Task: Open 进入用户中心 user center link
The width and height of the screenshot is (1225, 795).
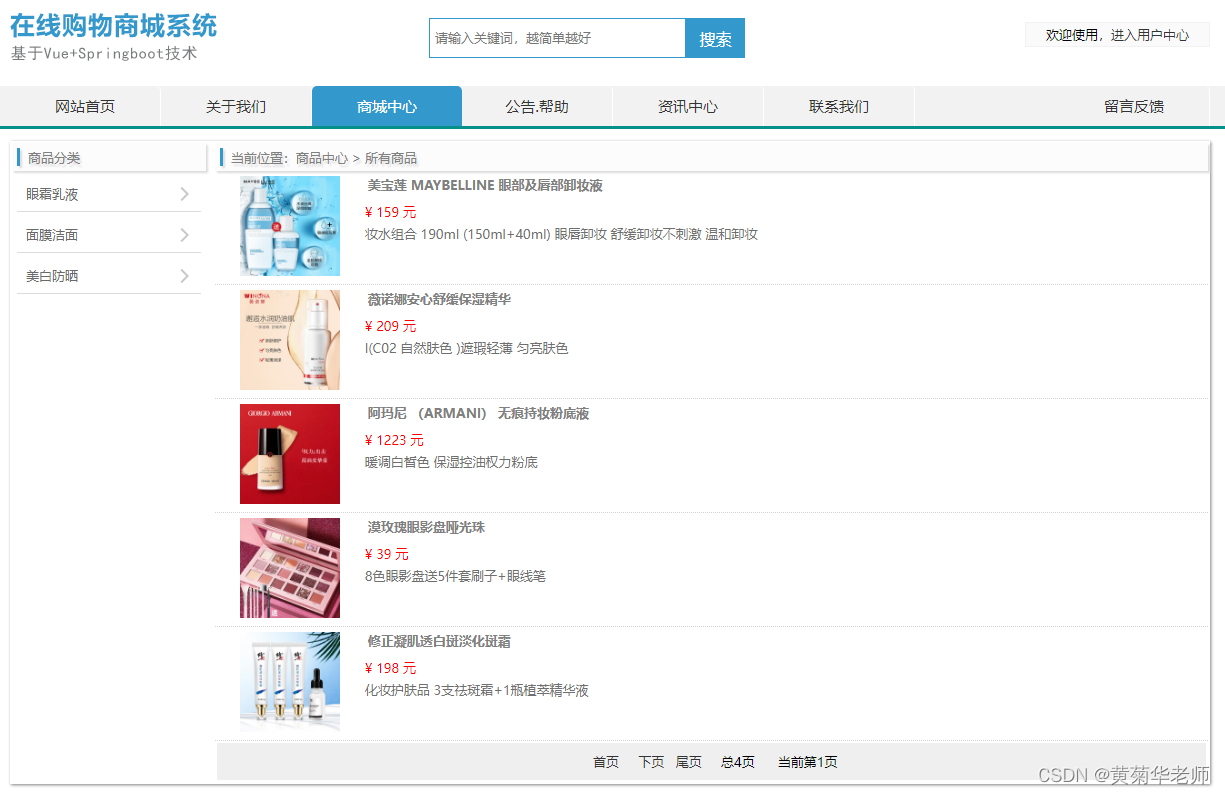Action: click(x=1150, y=35)
